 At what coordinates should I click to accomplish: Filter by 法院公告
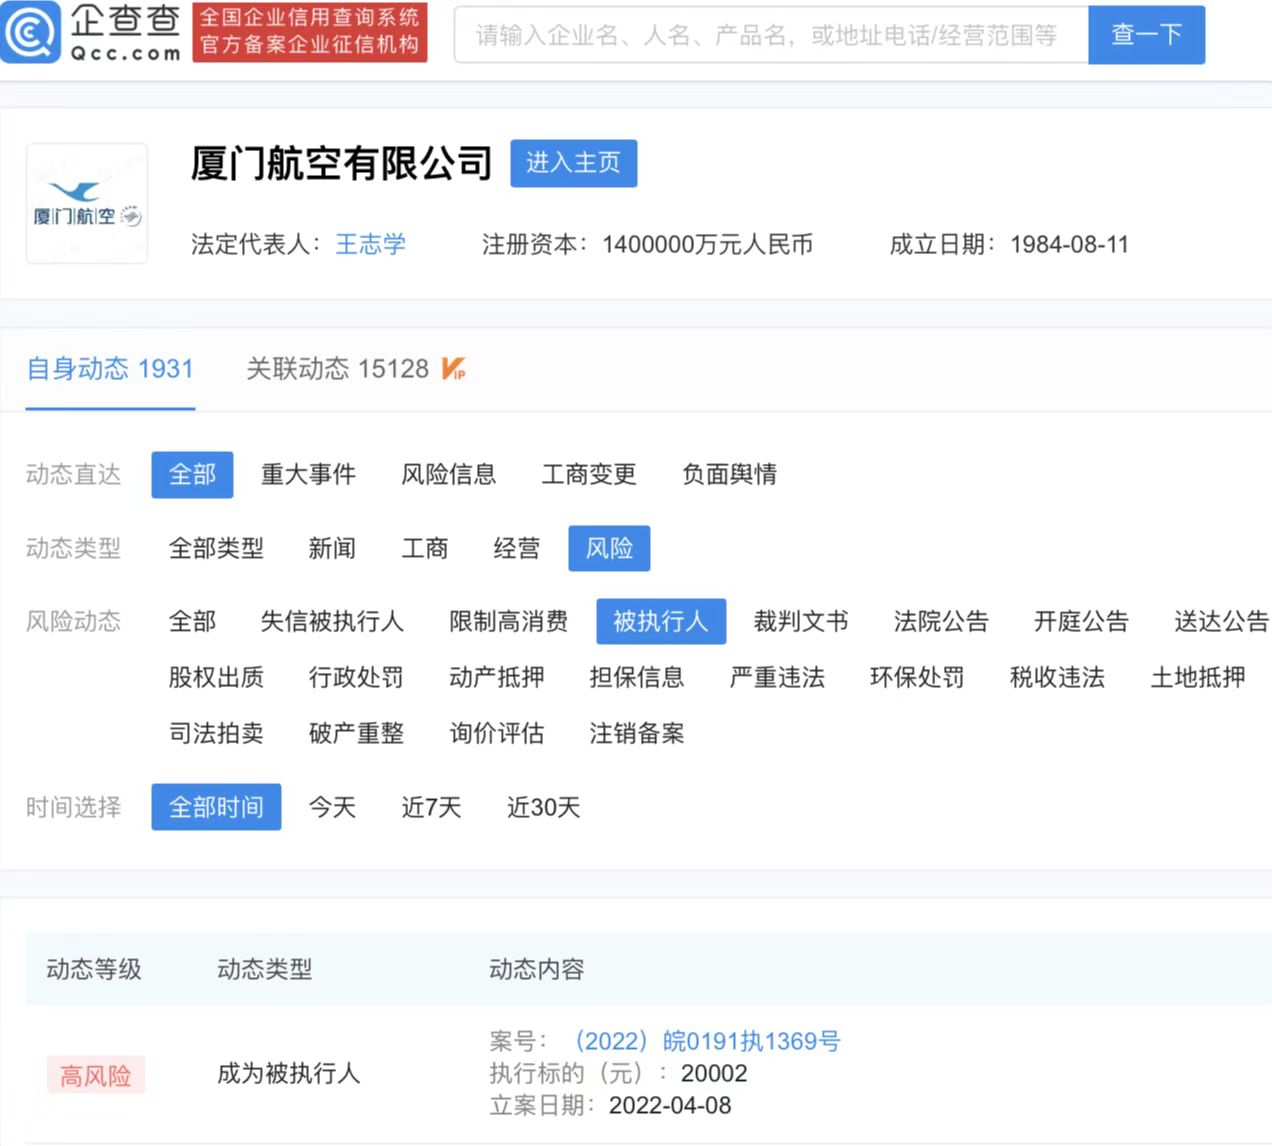941,621
